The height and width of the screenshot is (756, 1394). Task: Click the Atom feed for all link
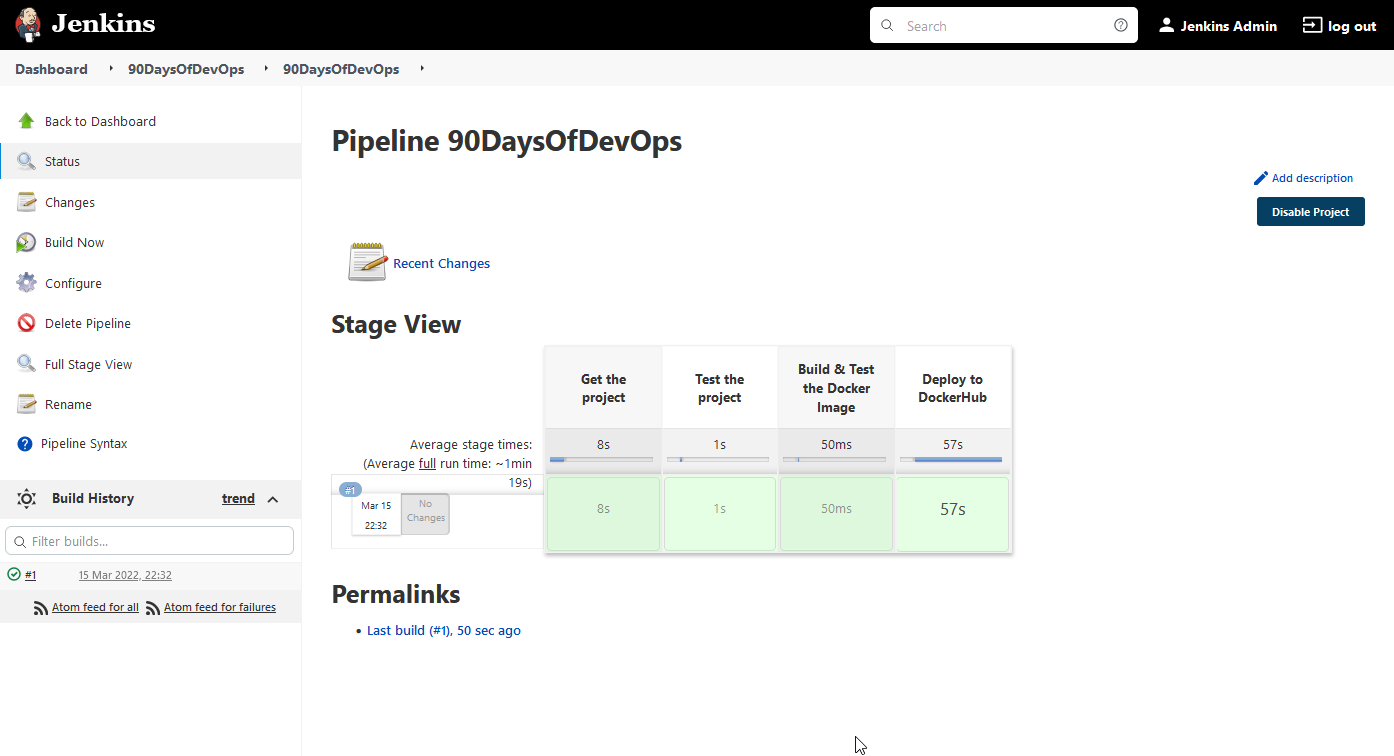[95, 607]
